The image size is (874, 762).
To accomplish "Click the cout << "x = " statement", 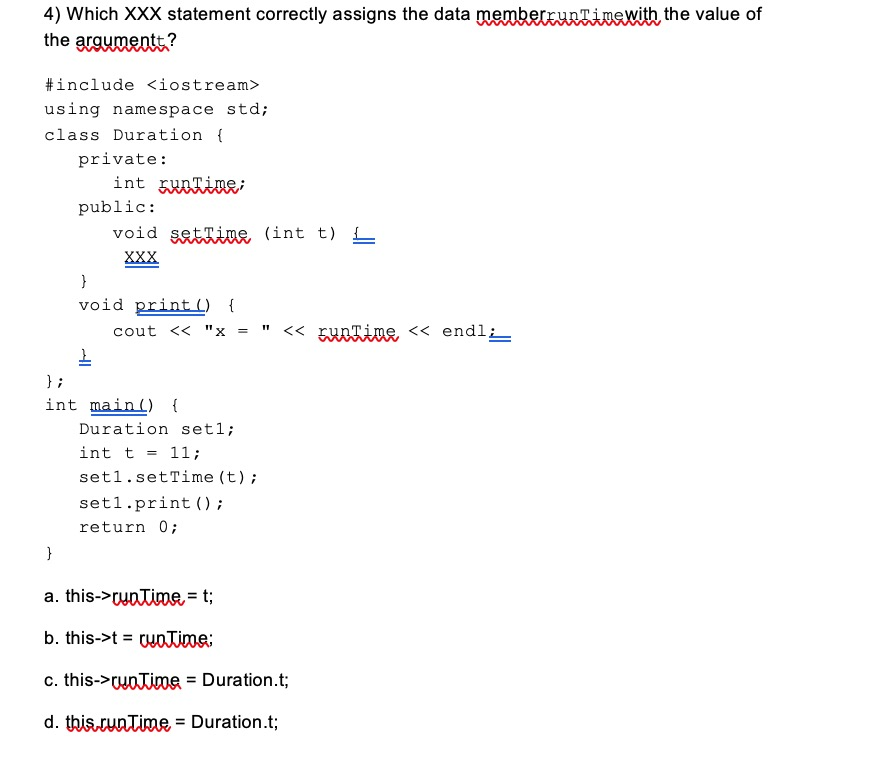I will [x=312, y=331].
